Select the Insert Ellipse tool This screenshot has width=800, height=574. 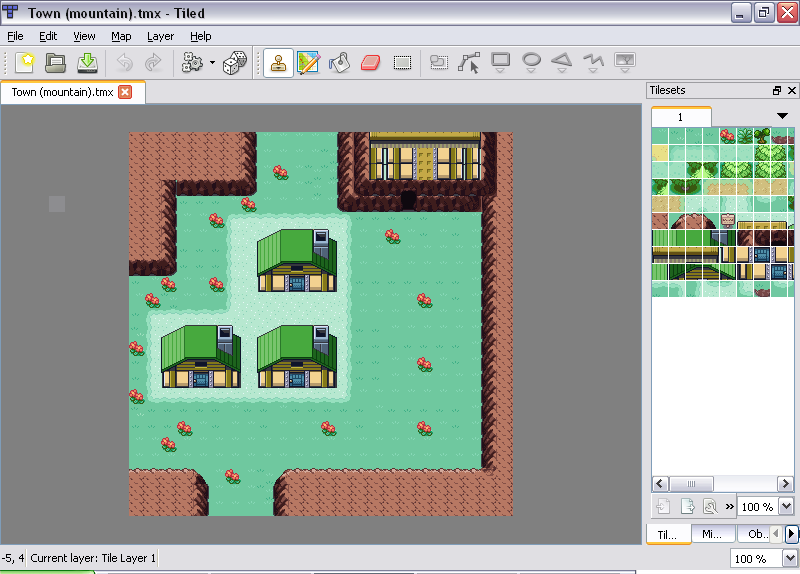click(x=531, y=63)
